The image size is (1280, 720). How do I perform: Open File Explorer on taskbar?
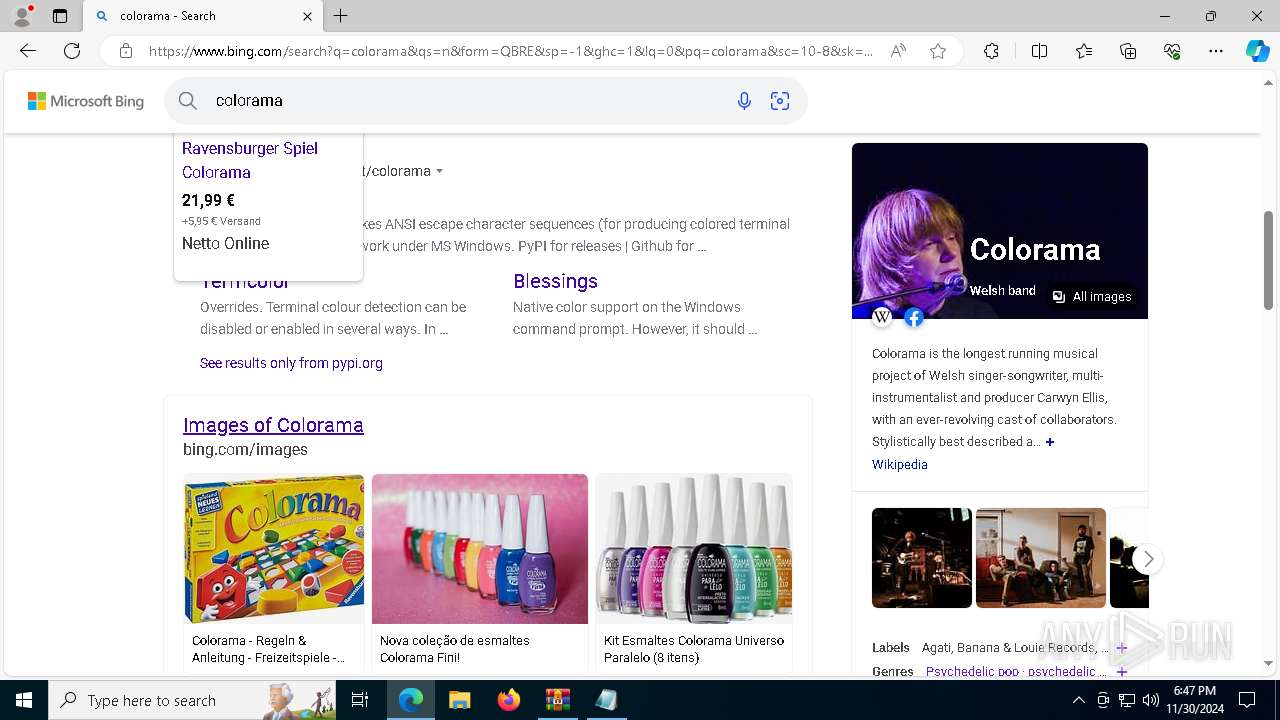459,700
